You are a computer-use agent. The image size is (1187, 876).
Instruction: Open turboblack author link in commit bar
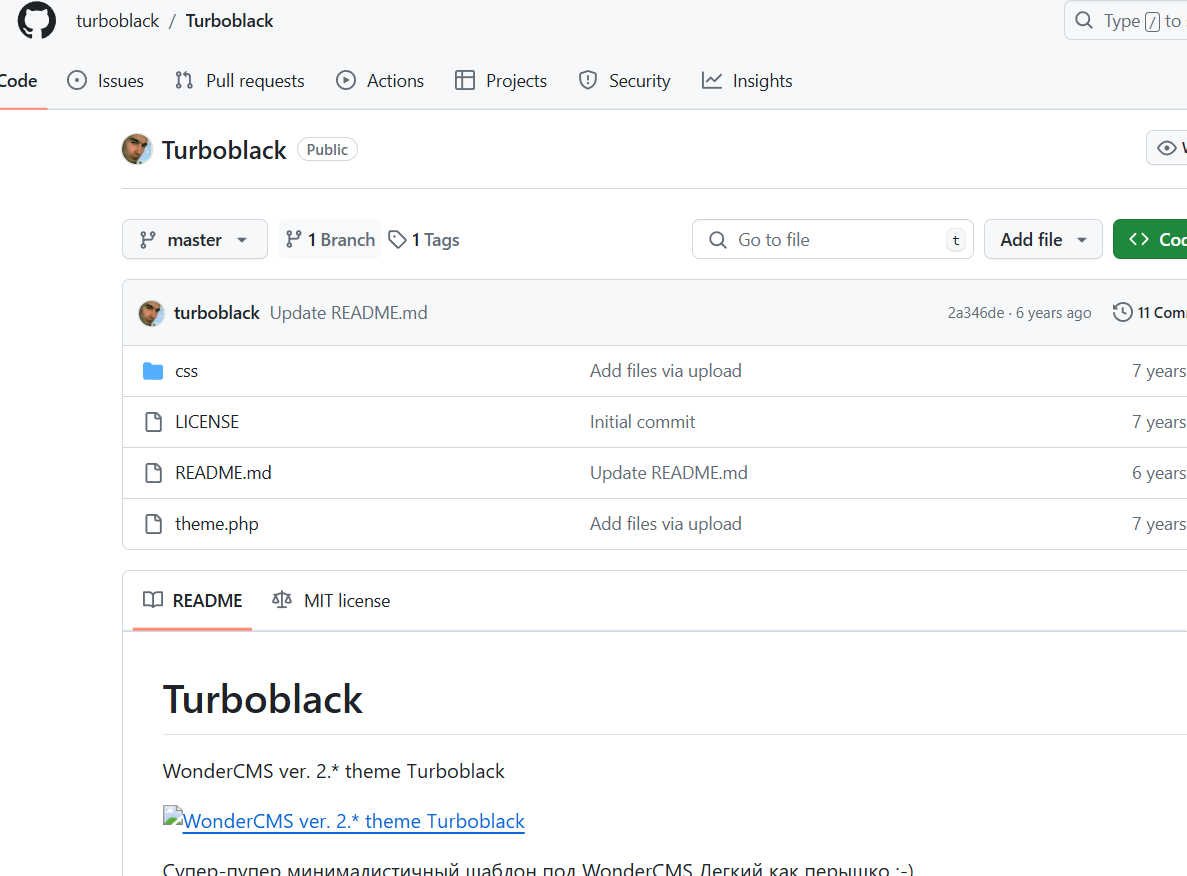[217, 313]
